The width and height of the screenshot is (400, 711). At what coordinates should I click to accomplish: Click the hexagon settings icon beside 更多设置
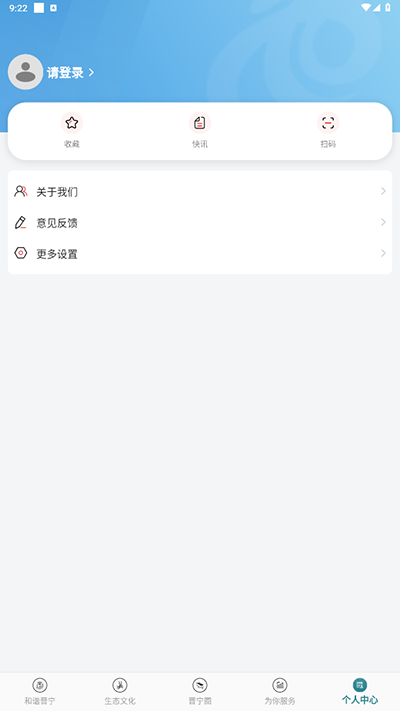[x=20, y=253]
